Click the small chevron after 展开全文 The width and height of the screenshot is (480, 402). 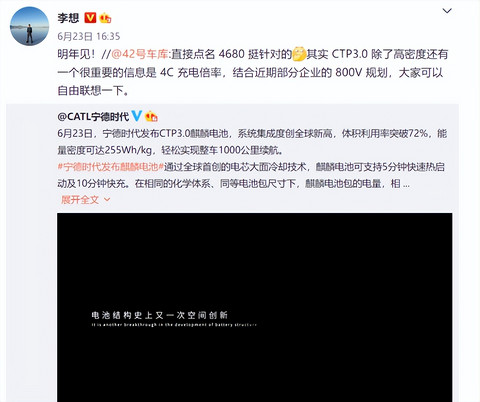(107, 200)
